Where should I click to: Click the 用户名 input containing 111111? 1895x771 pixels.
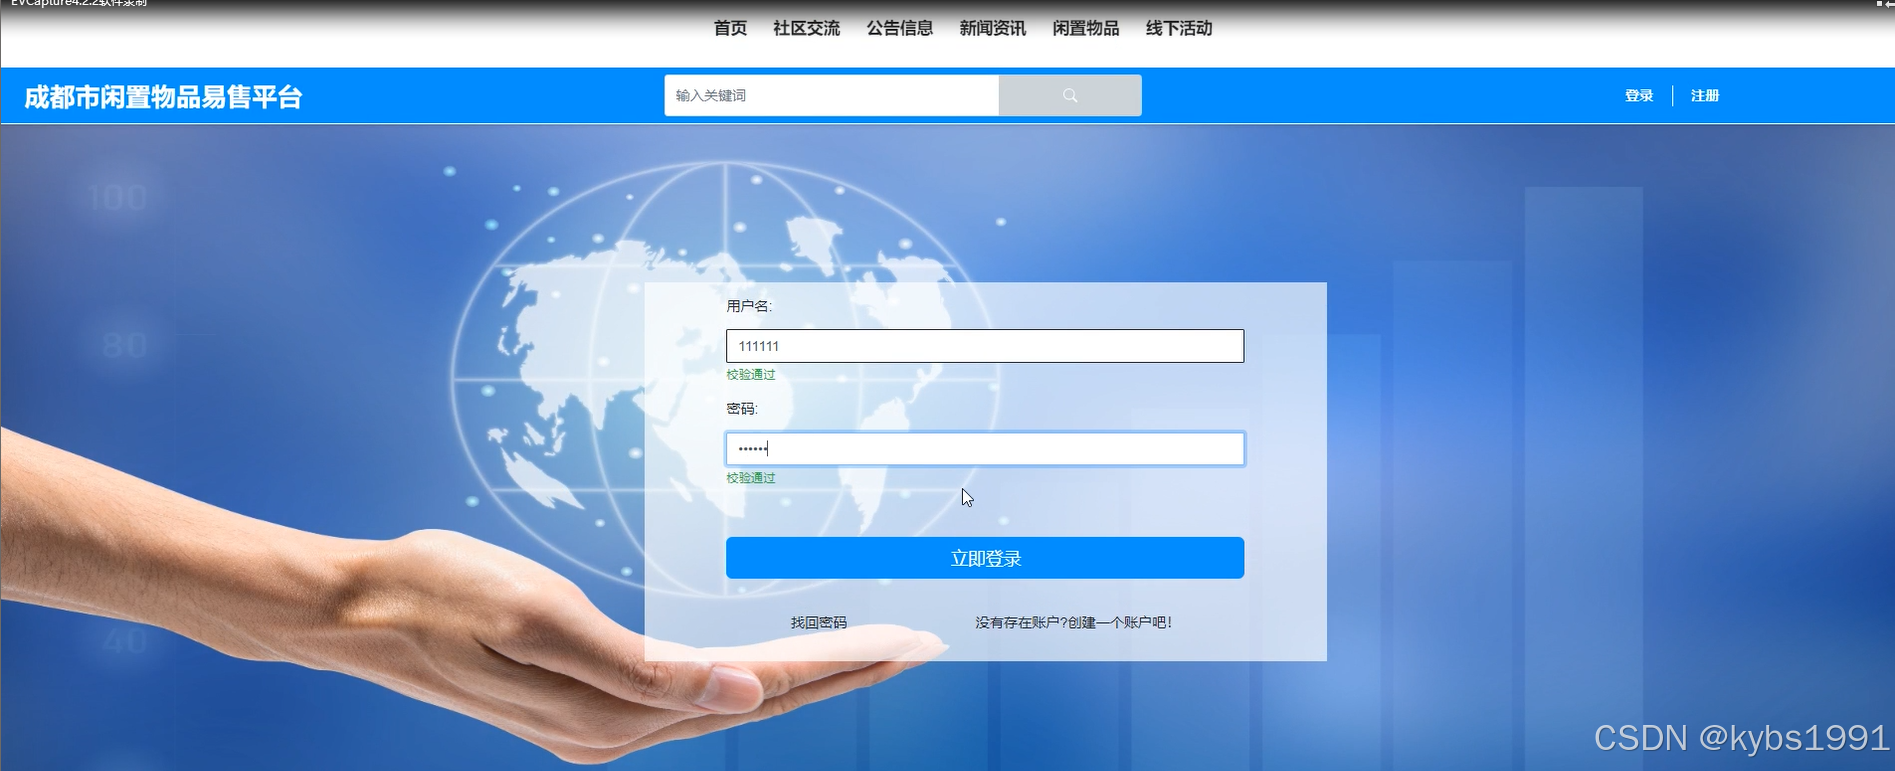pyautogui.click(x=985, y=346)
